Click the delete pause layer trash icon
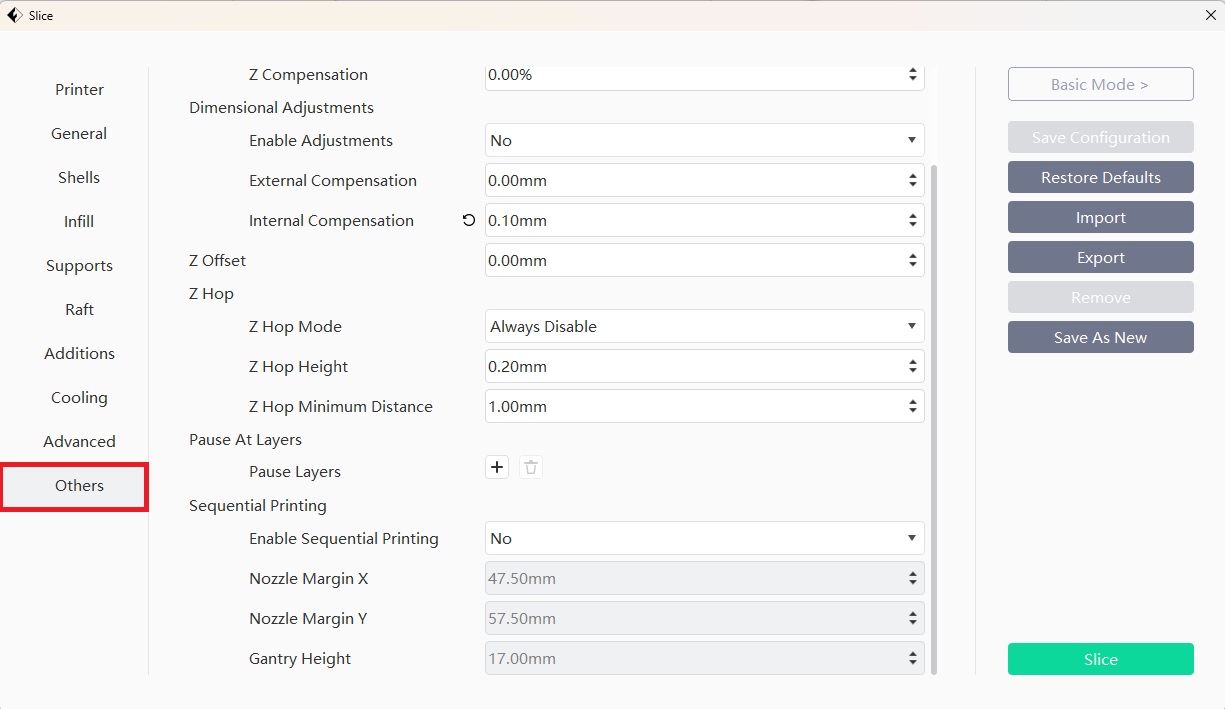The image size is (1225, 709). 531,467
